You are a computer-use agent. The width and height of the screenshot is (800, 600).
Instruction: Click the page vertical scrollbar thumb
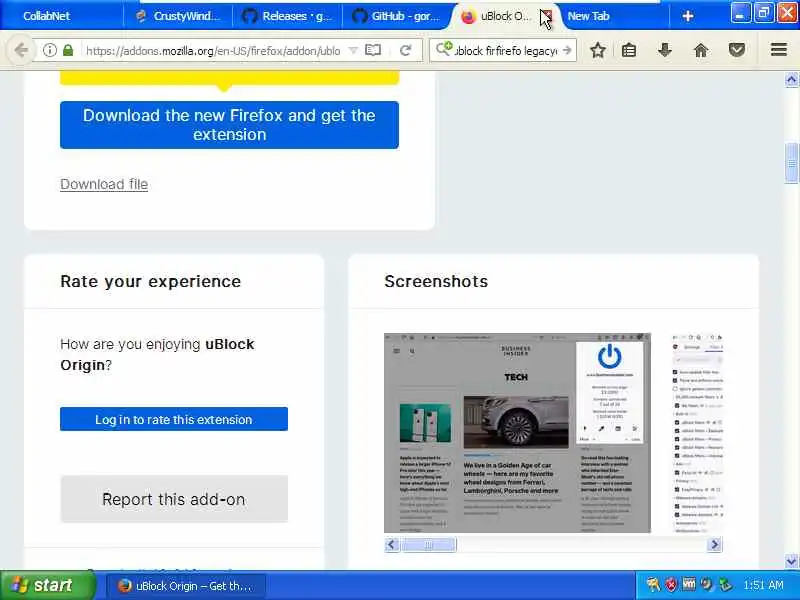(791, 163)
